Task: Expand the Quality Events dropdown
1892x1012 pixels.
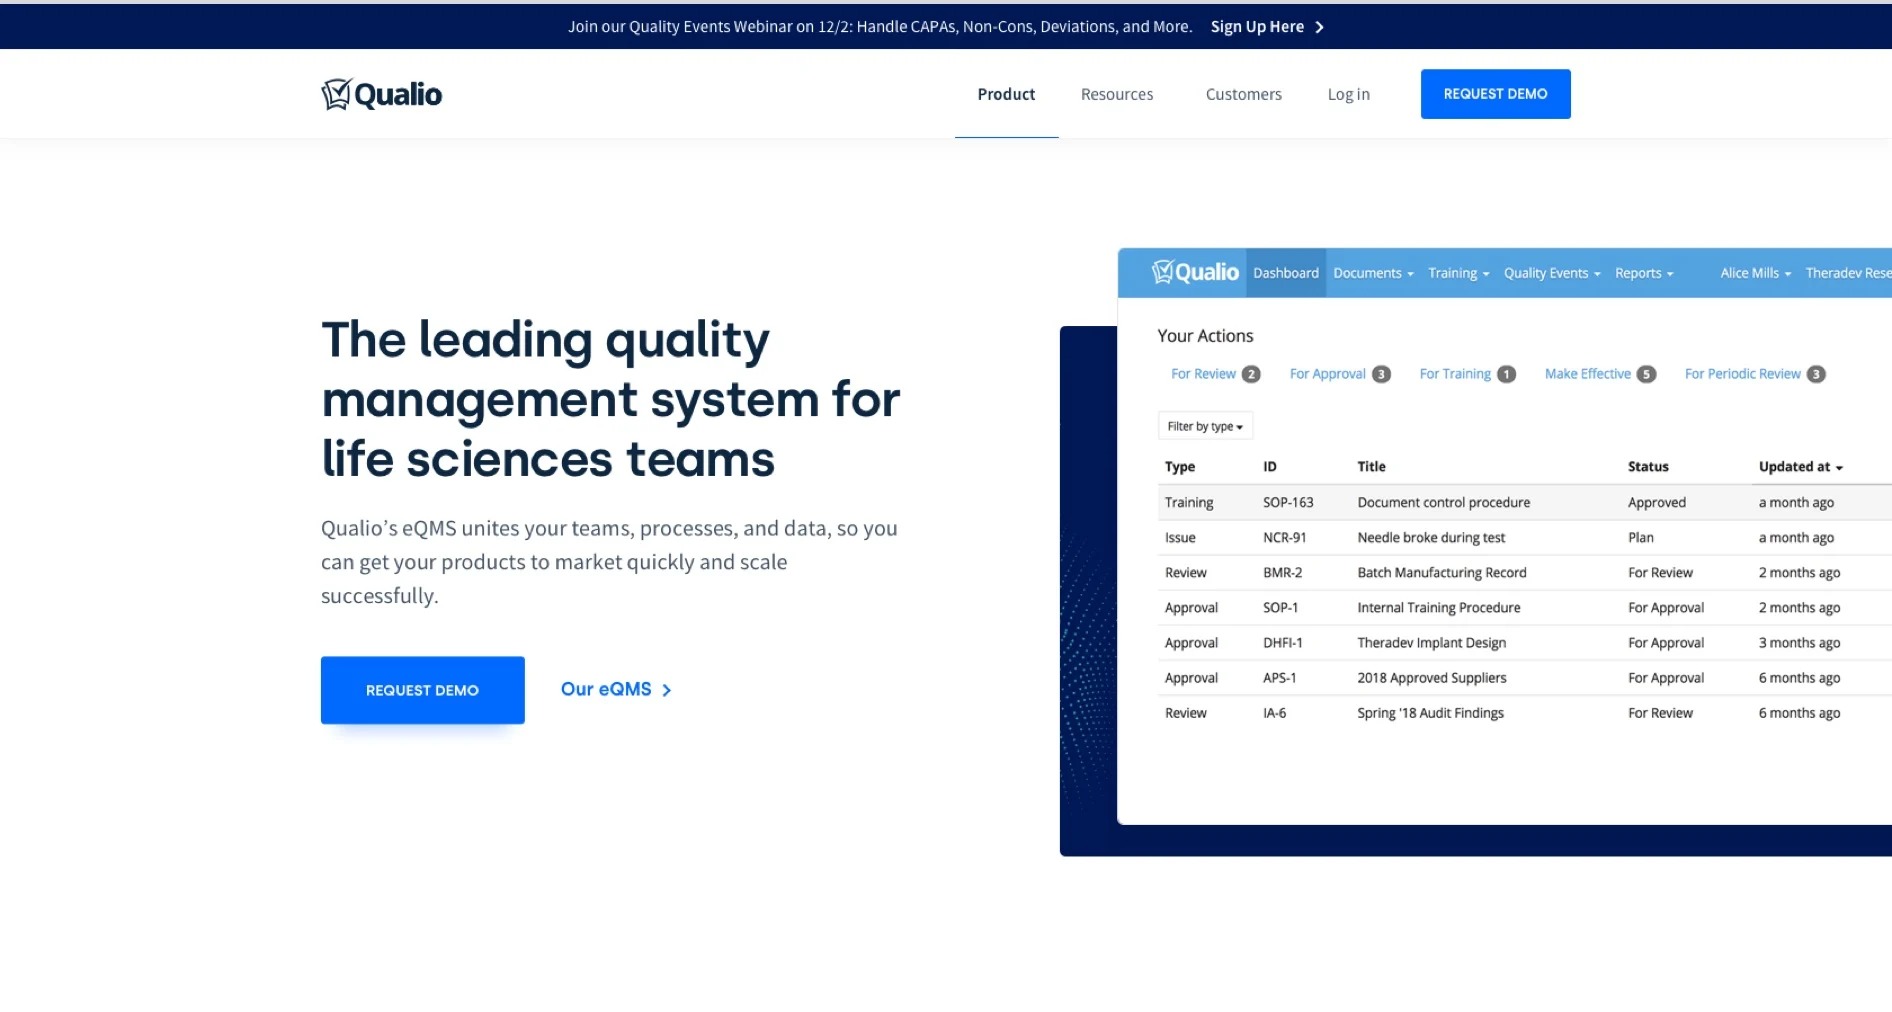Action: [1552, 273]
